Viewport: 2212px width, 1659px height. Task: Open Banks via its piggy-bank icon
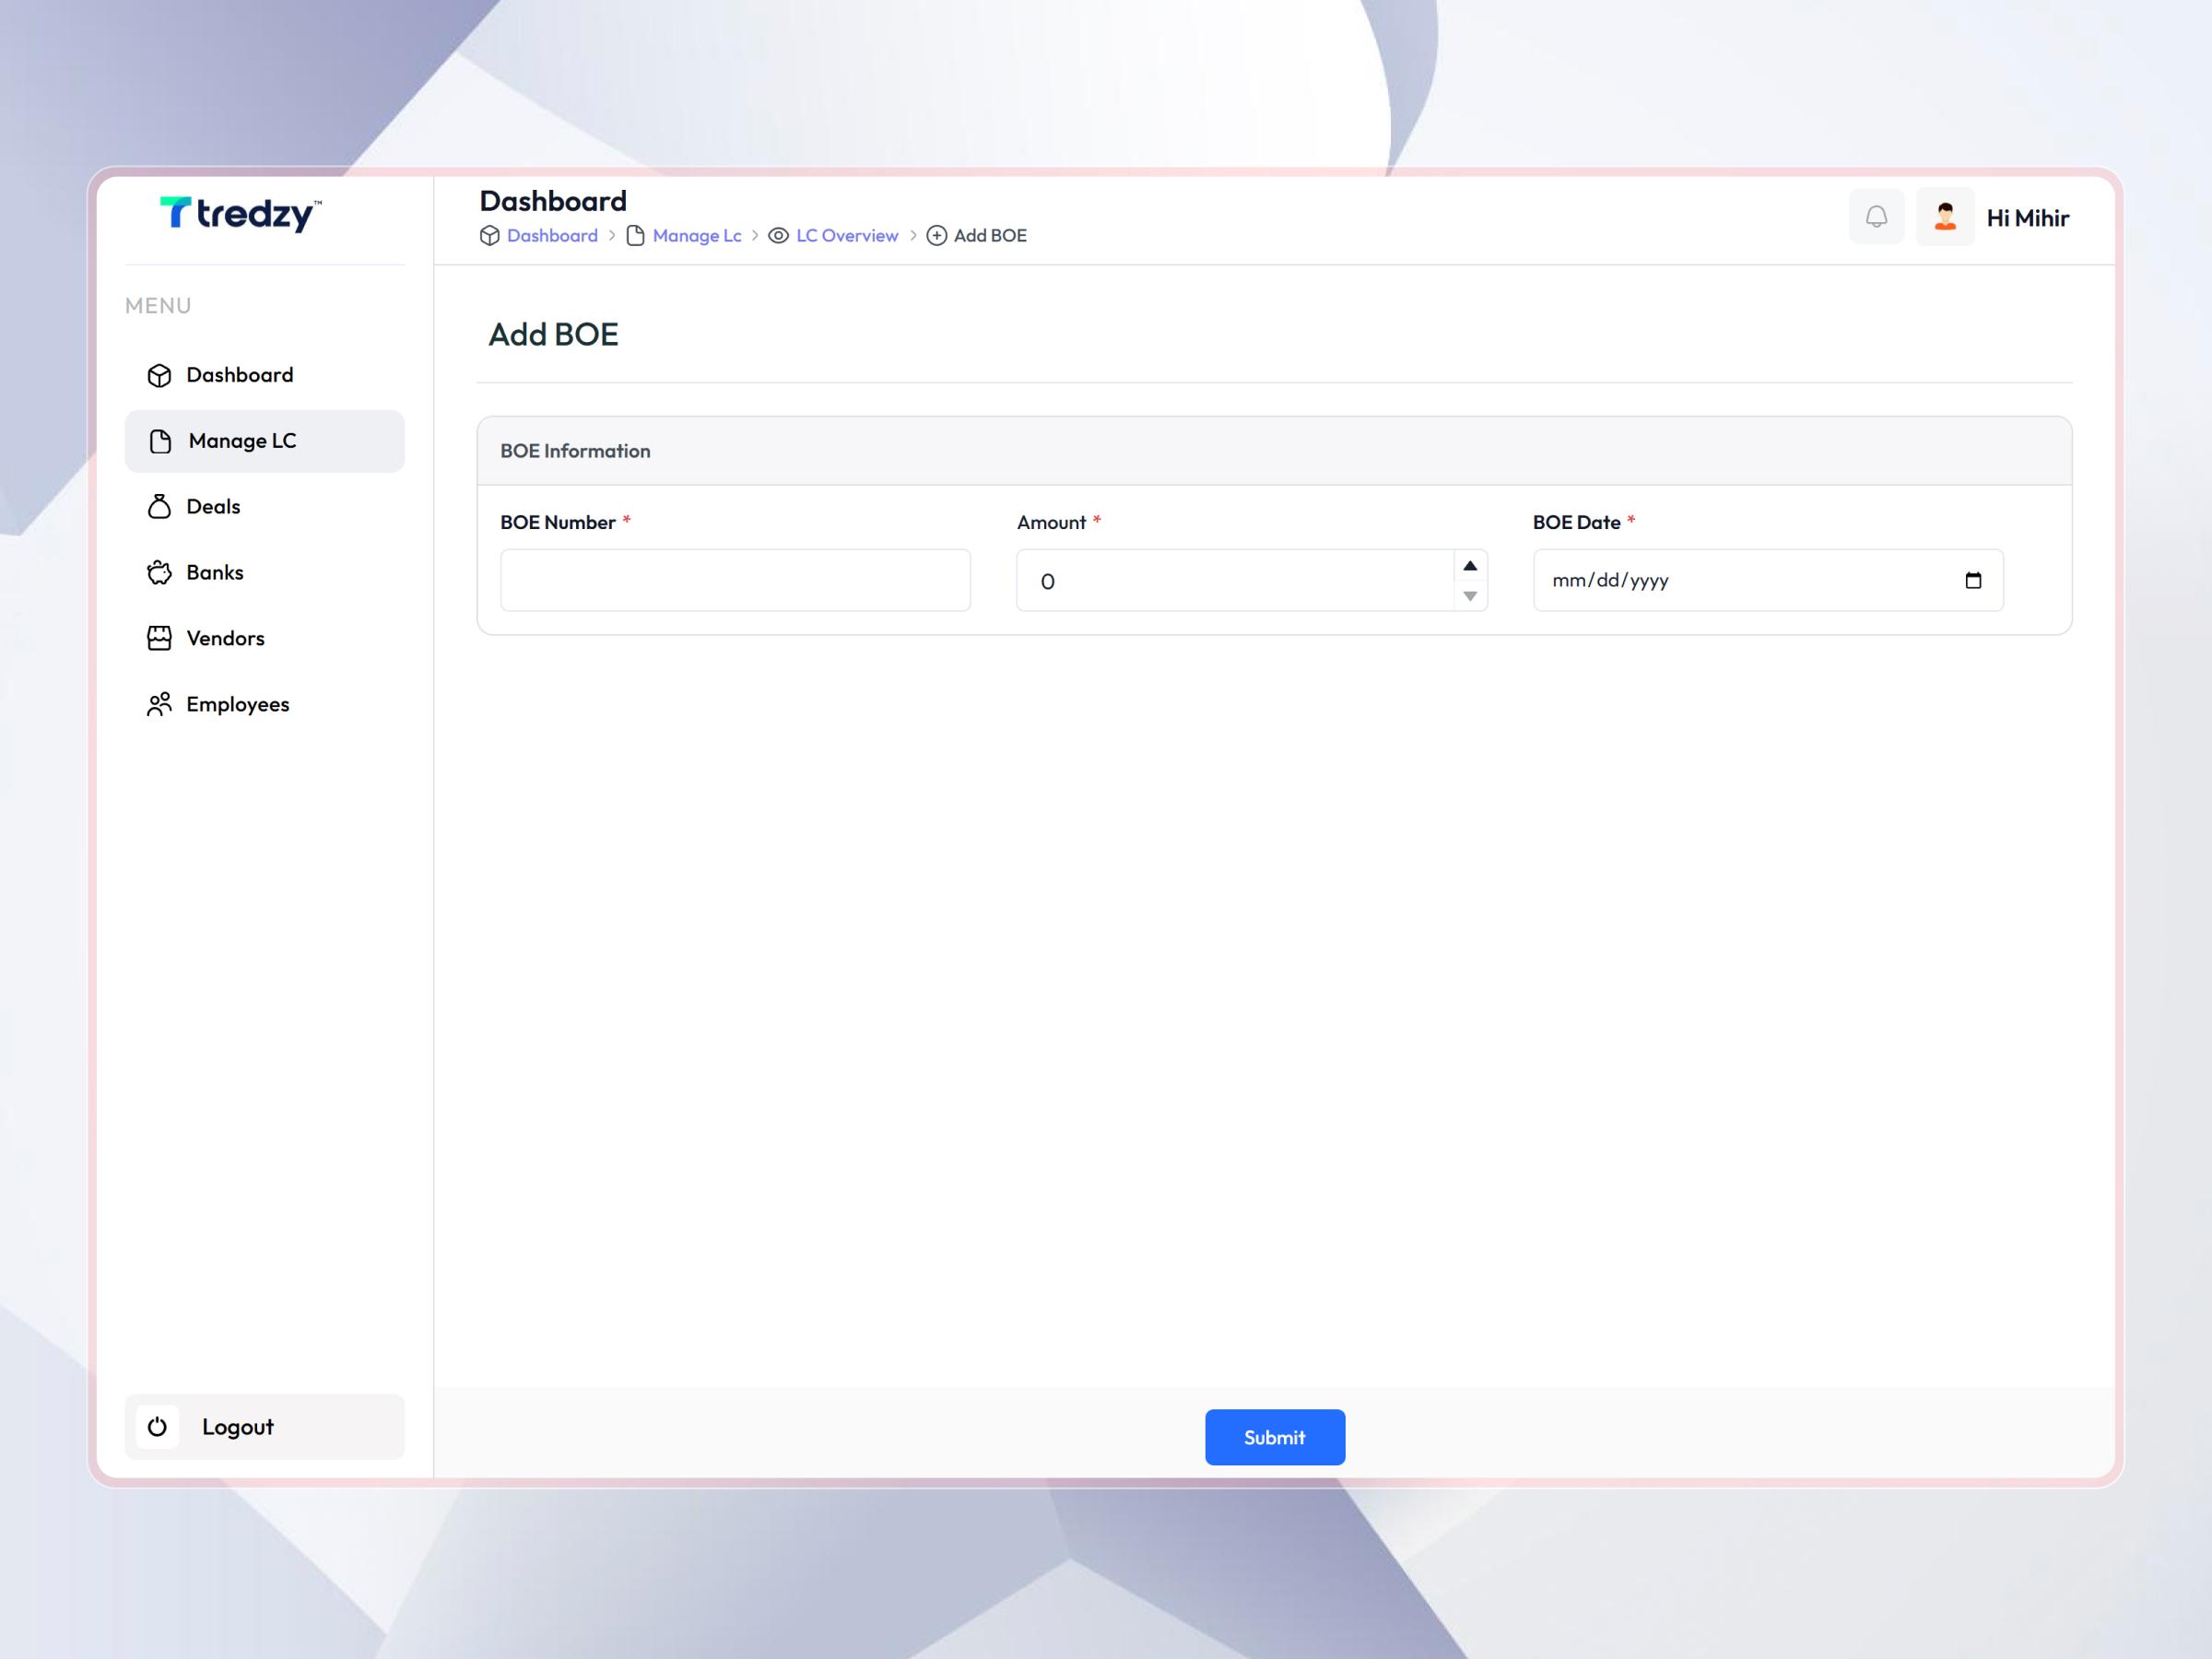pos(160,572)
